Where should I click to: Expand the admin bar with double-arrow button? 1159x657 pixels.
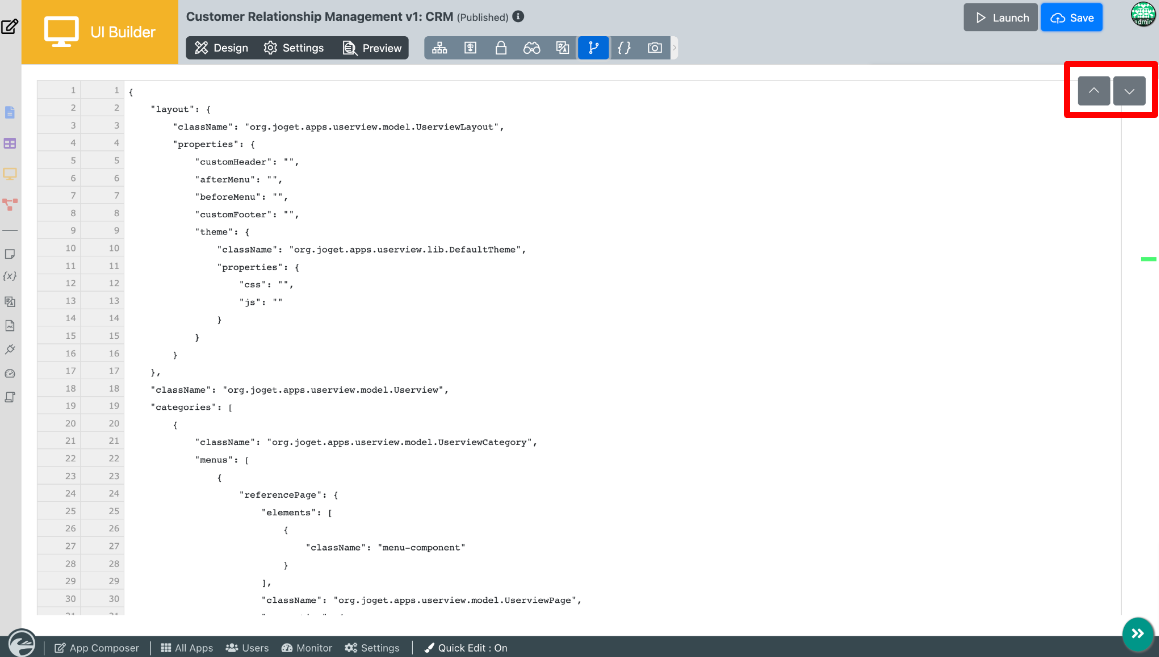pyautogui.click(x=1137, y=632)
